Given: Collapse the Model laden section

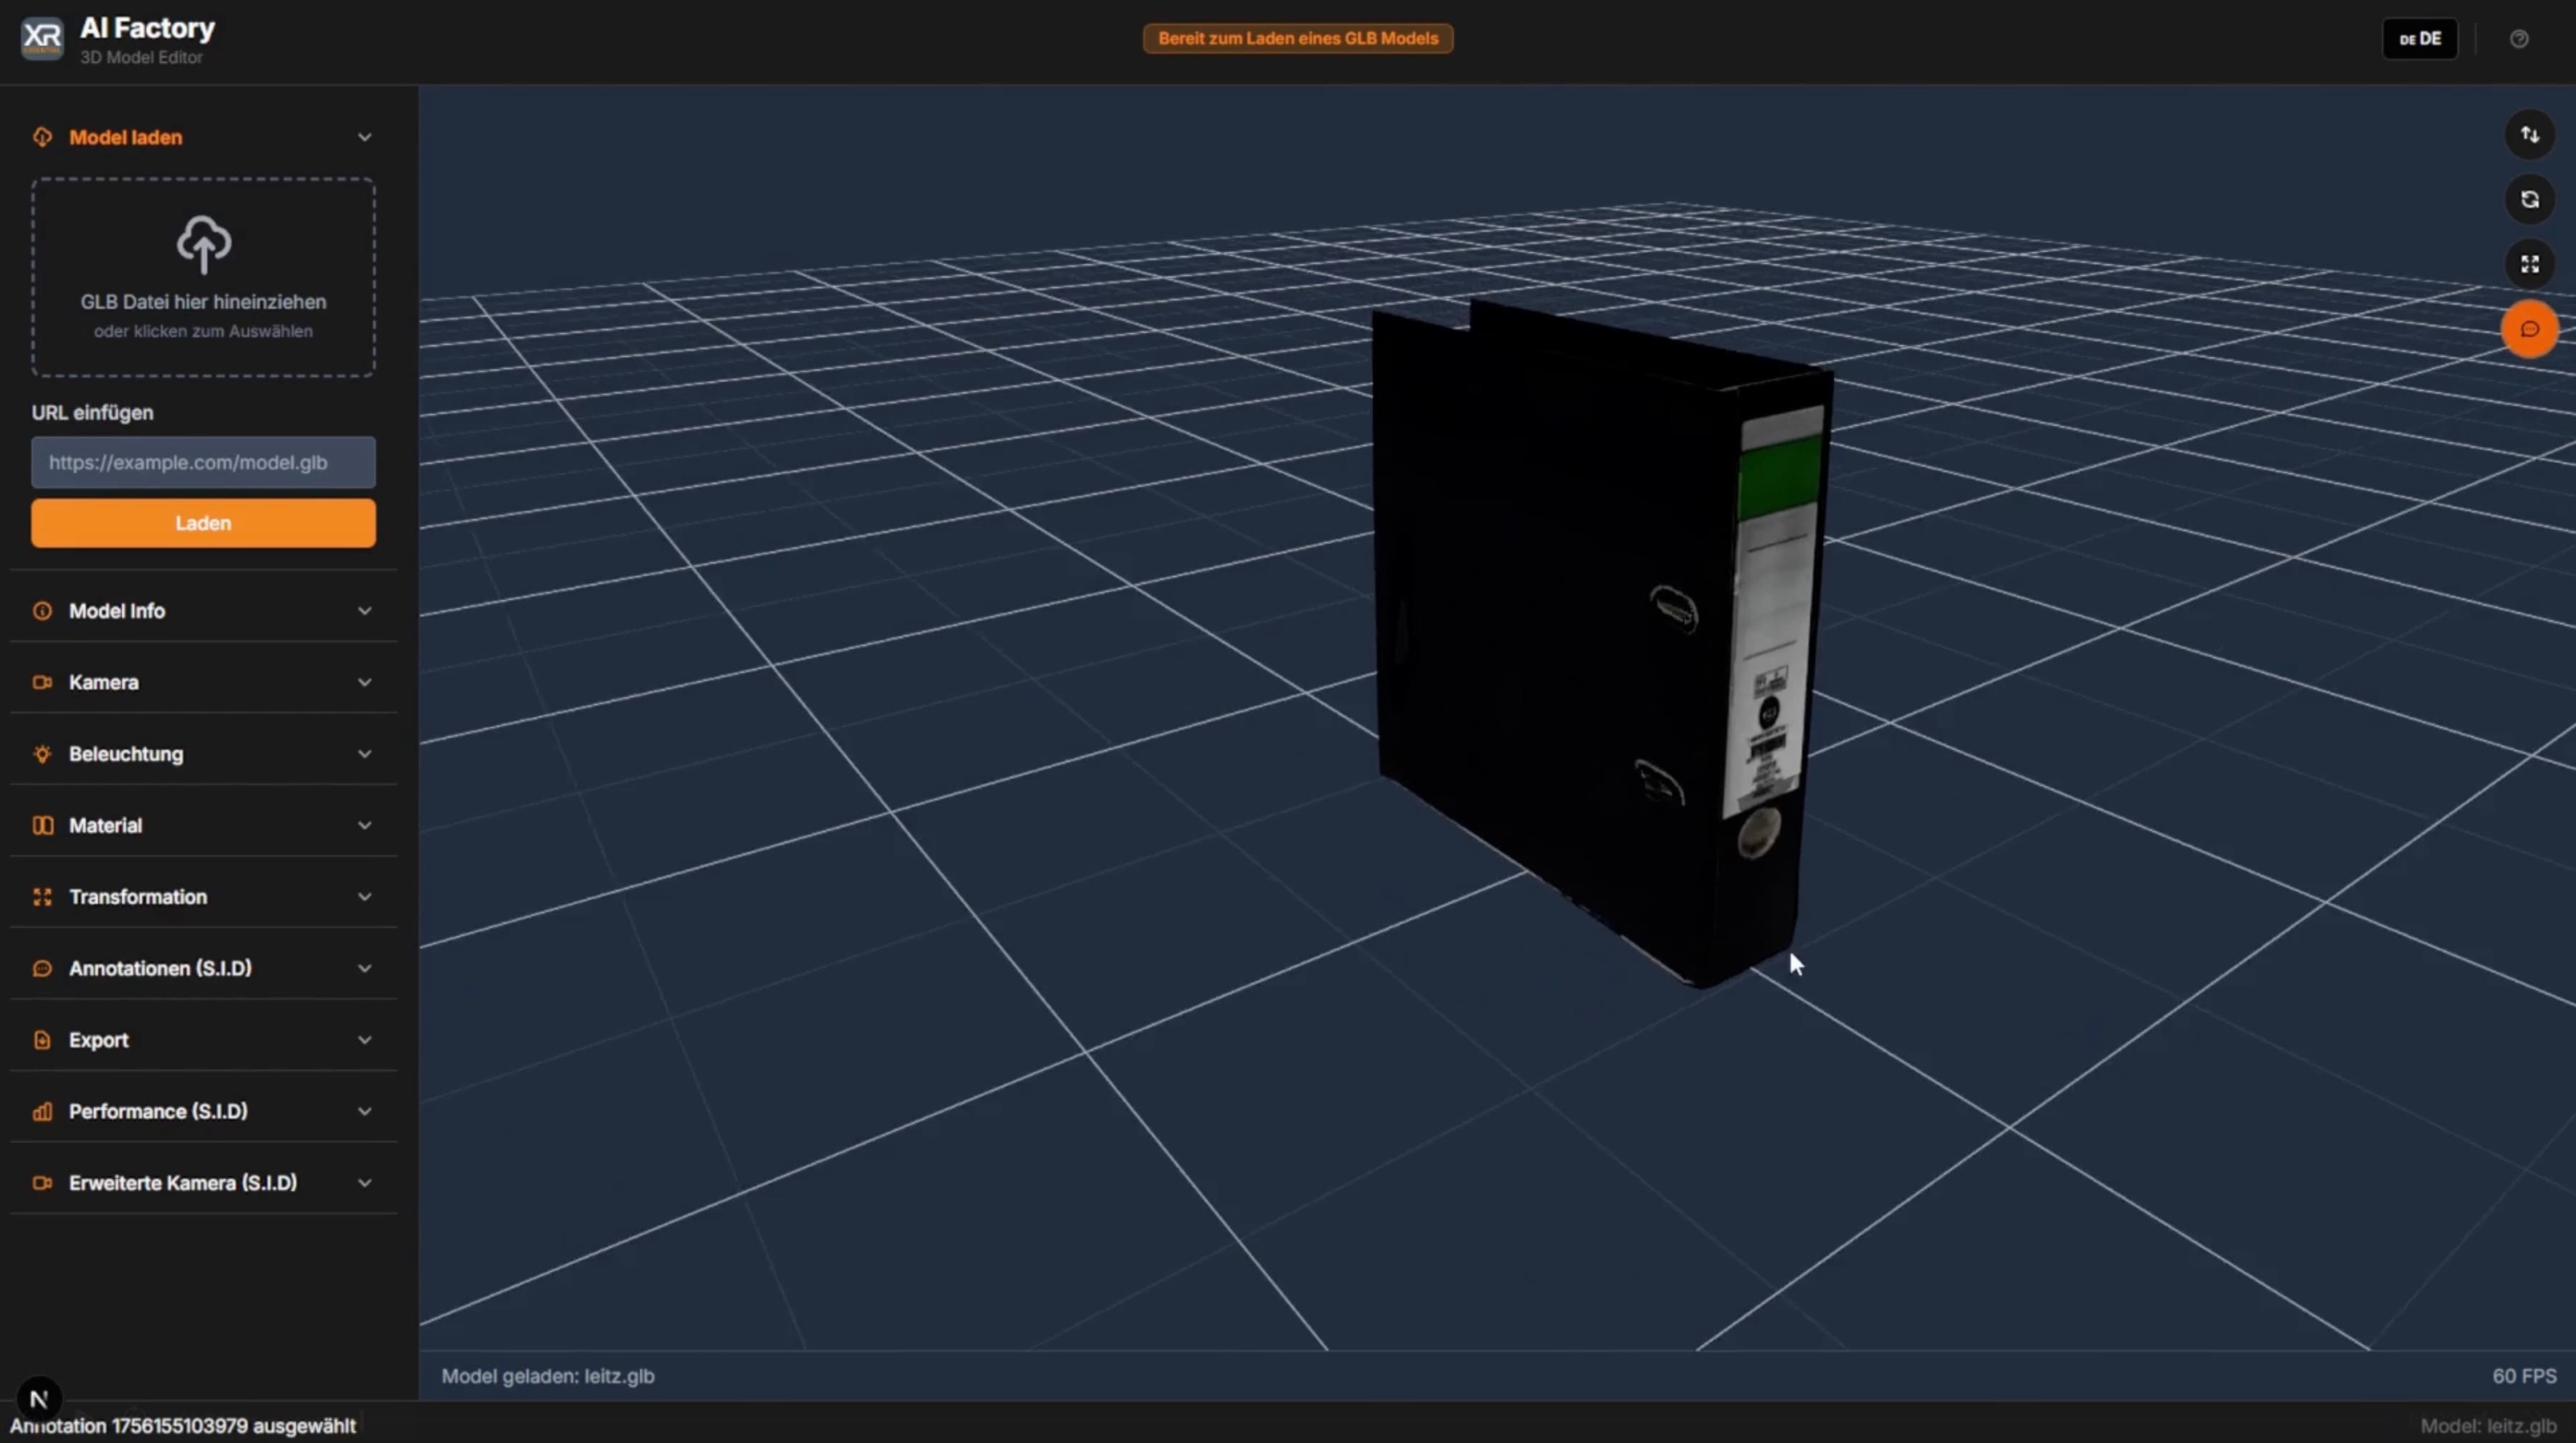Looking at the screenshot, I should 364,137.
